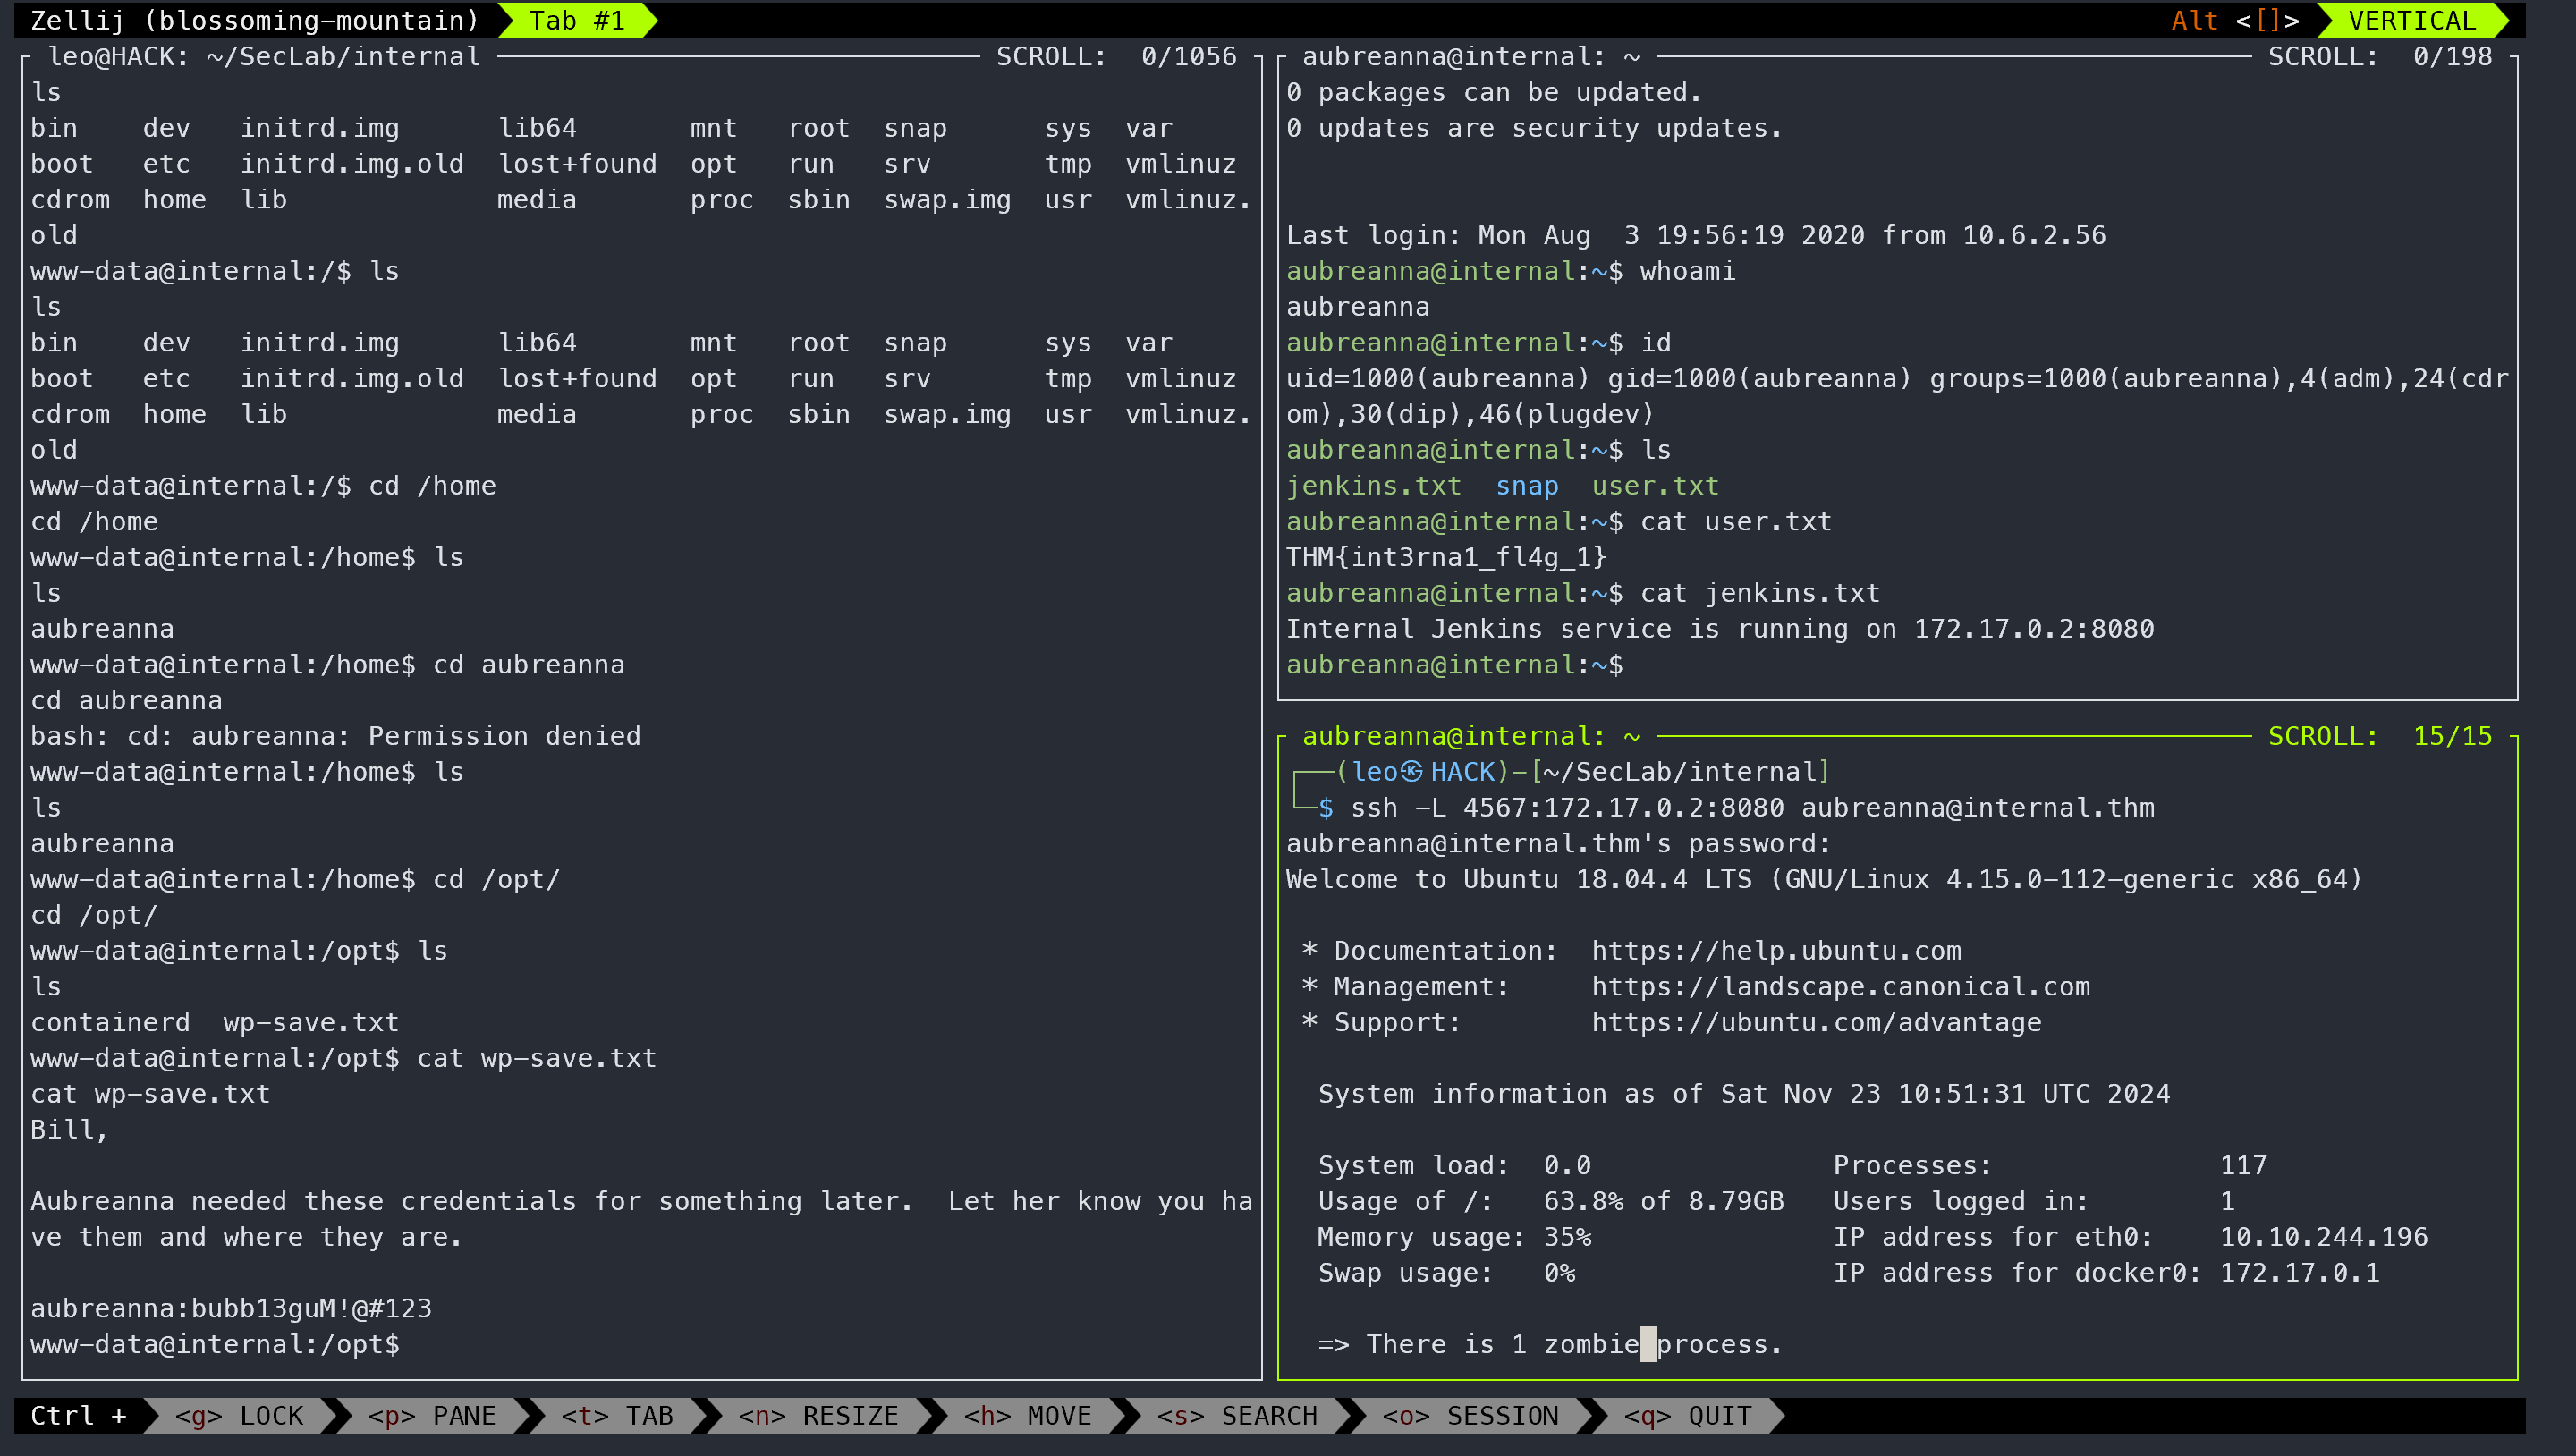Click the 'containerd wp-save.txt' listing line
Image resolution: width=2576 pixels, height=1456 pixels.
click(x=215, y=1022)
